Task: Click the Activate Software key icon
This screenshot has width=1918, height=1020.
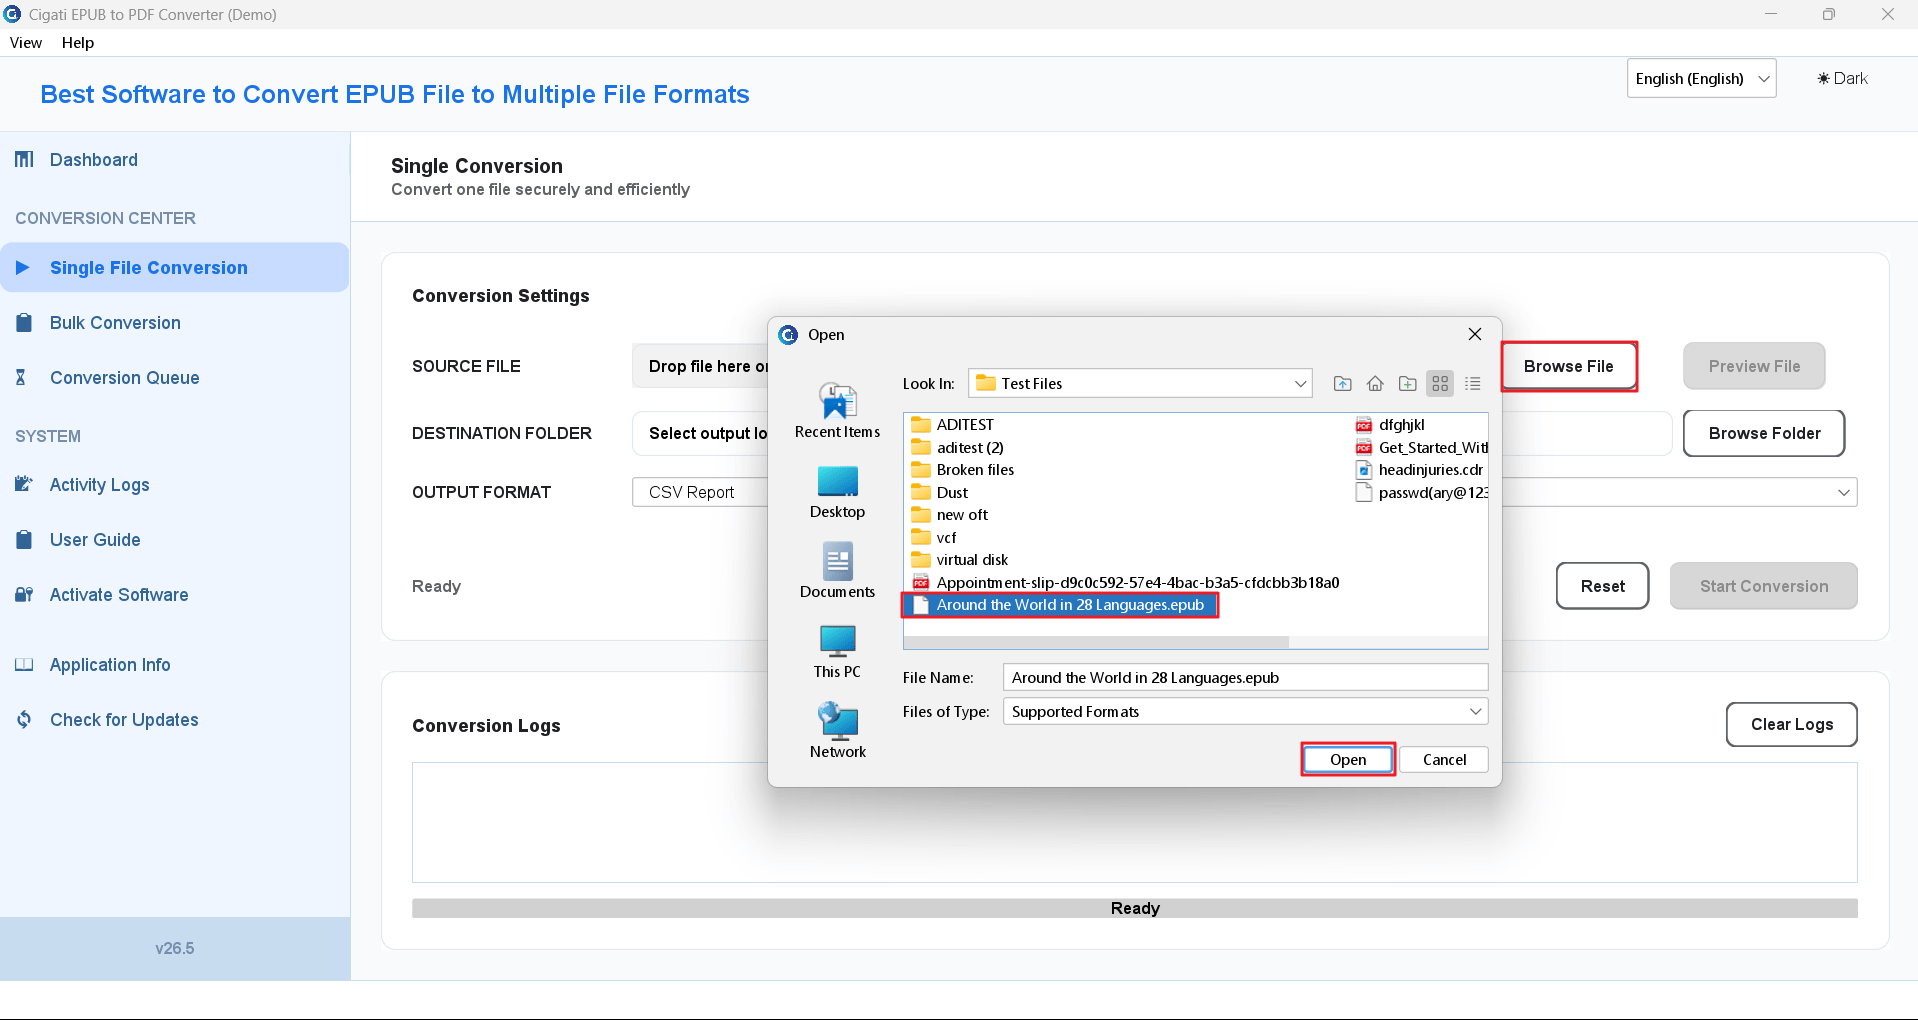Action: [x=24, y=595]
